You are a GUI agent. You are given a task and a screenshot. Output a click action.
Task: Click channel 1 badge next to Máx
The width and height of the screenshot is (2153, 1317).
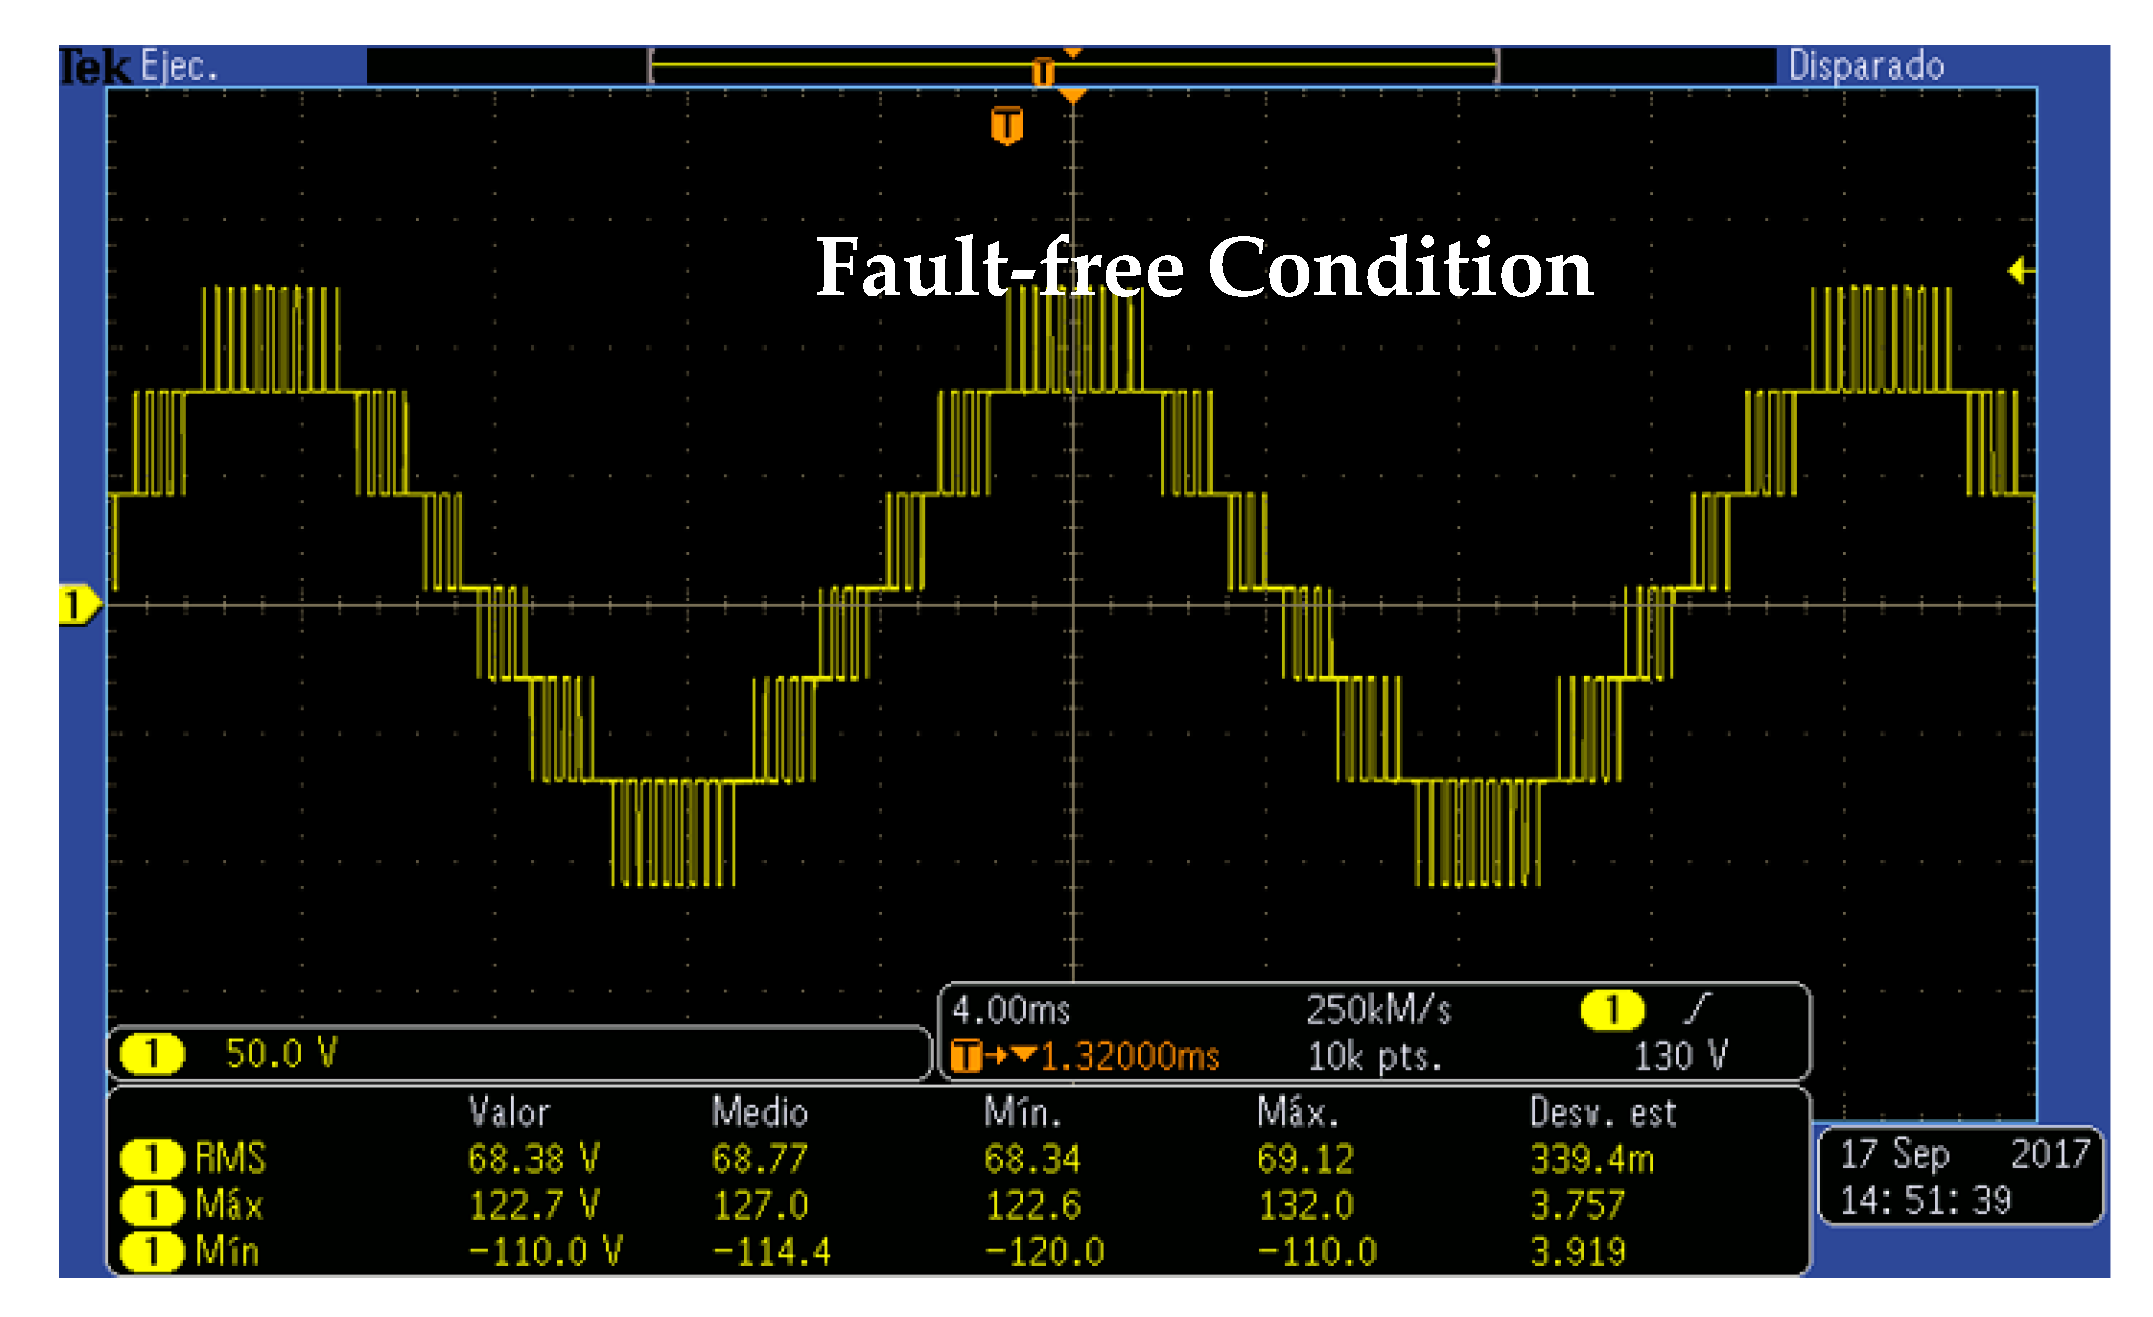click(152, 1205)
